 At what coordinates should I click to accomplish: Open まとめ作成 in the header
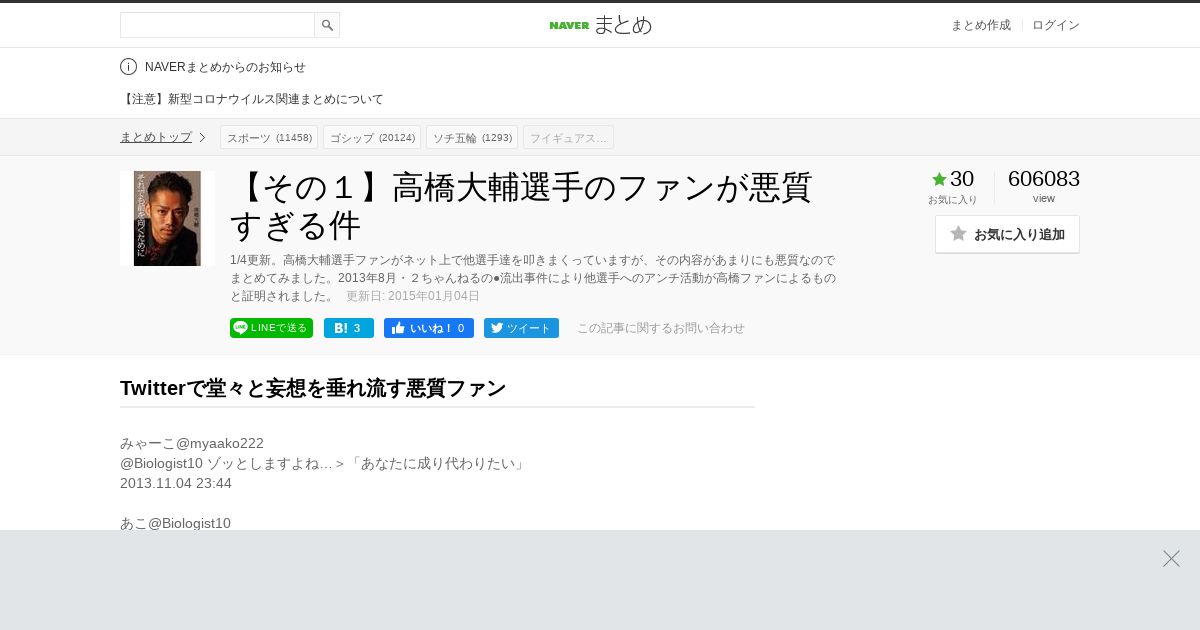(980, 25)
